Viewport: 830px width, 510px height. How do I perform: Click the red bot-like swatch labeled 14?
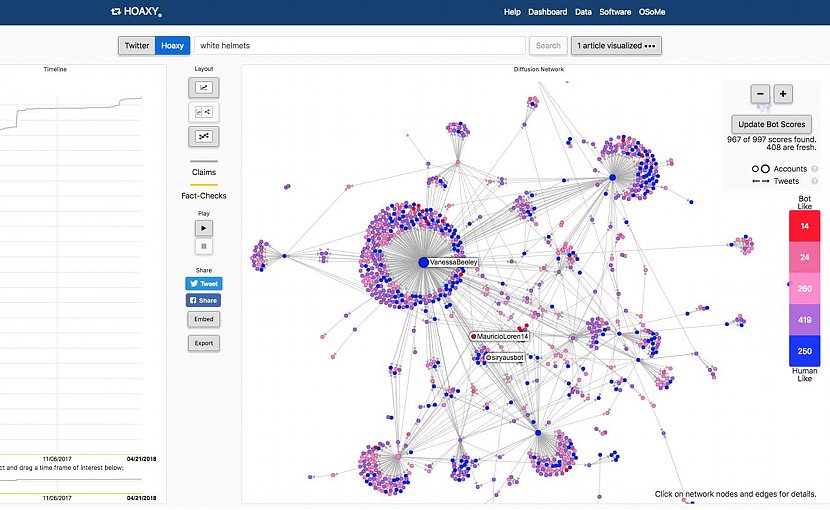pyautogui.click(x=805, y=226)
